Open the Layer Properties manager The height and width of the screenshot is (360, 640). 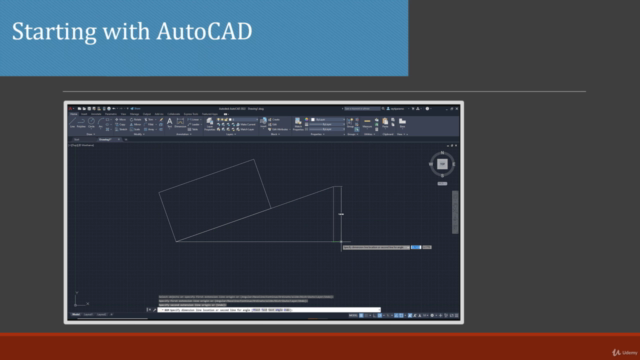point(210,124)
